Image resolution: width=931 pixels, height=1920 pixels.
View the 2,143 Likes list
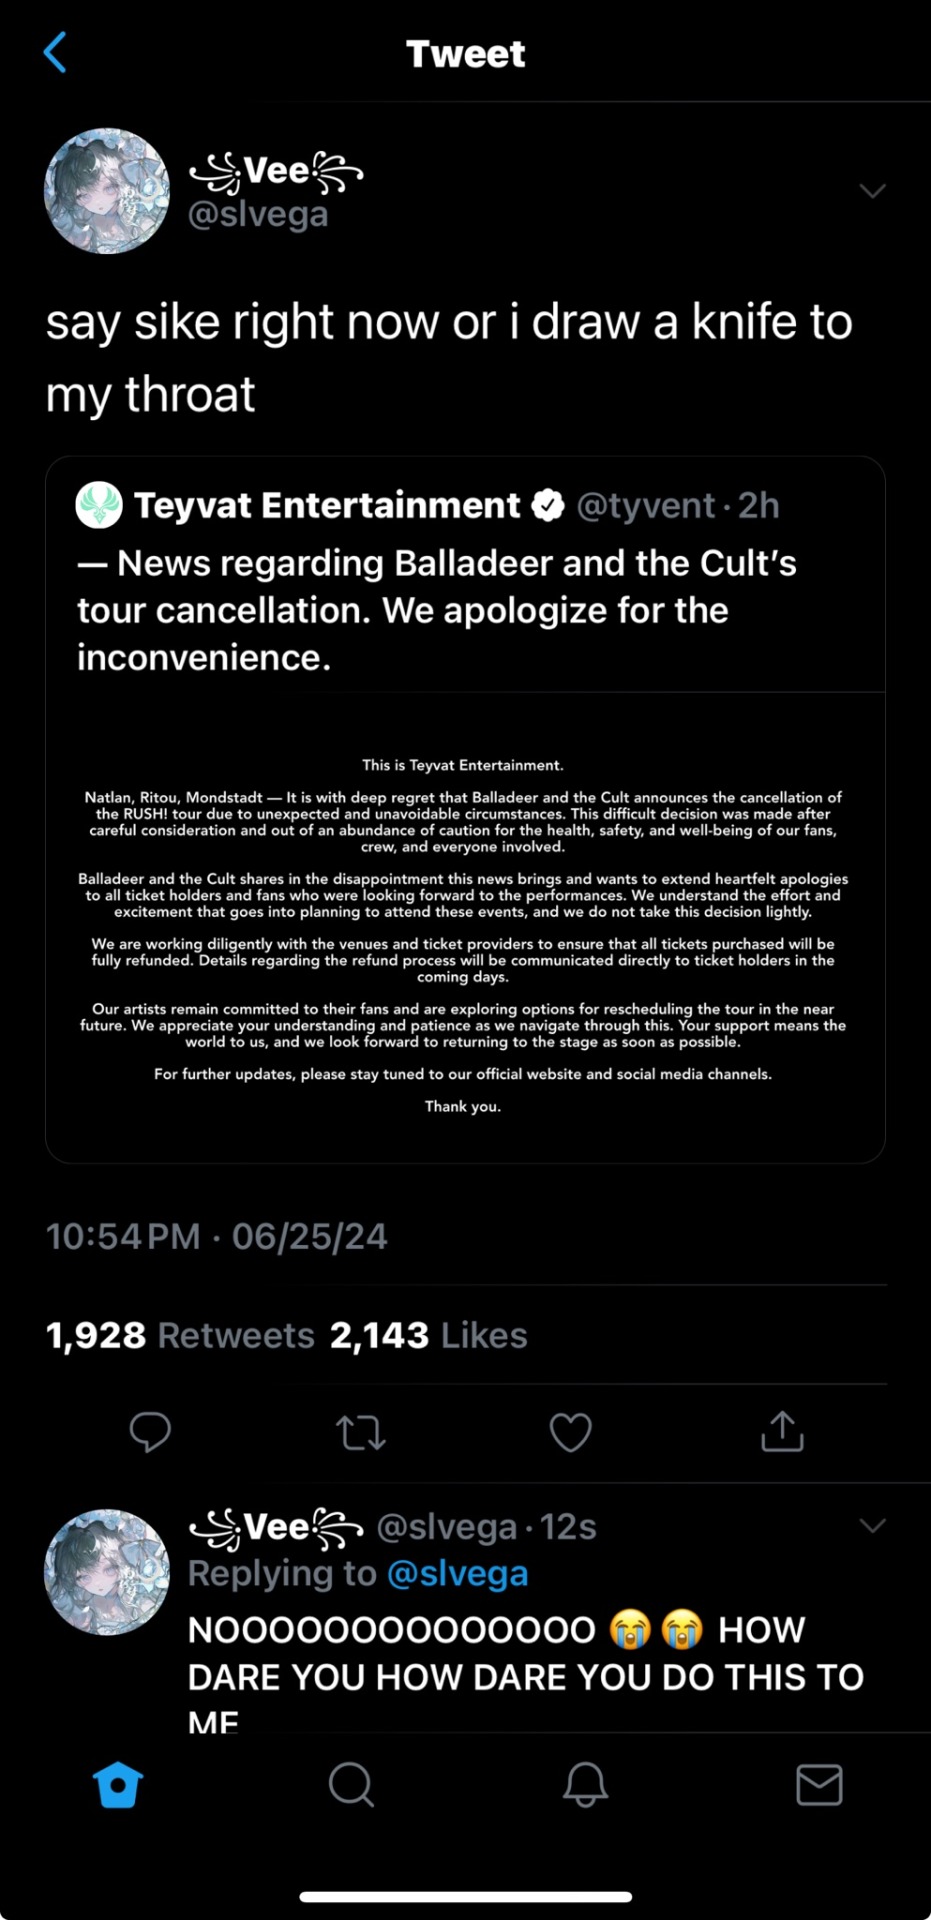(428, 1335)
